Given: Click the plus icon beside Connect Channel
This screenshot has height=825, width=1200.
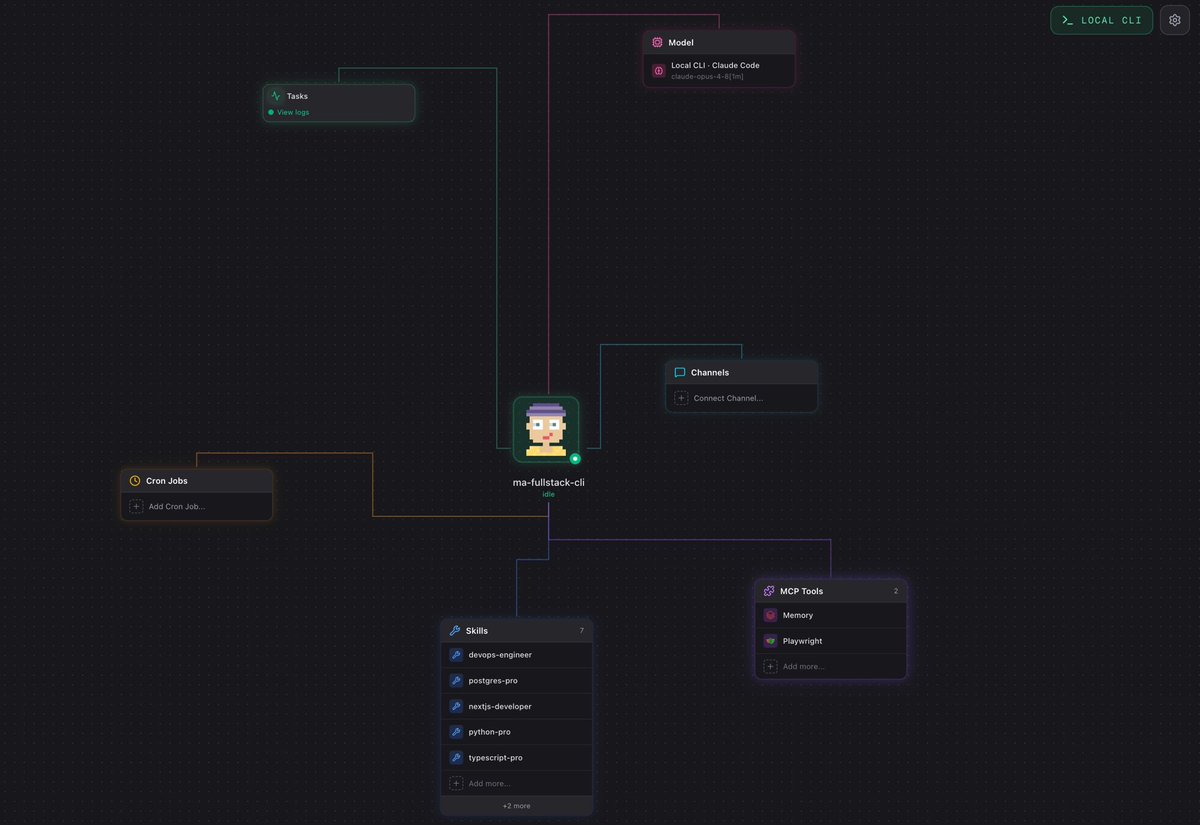Looking at the screenshot, I should [681, 398].
